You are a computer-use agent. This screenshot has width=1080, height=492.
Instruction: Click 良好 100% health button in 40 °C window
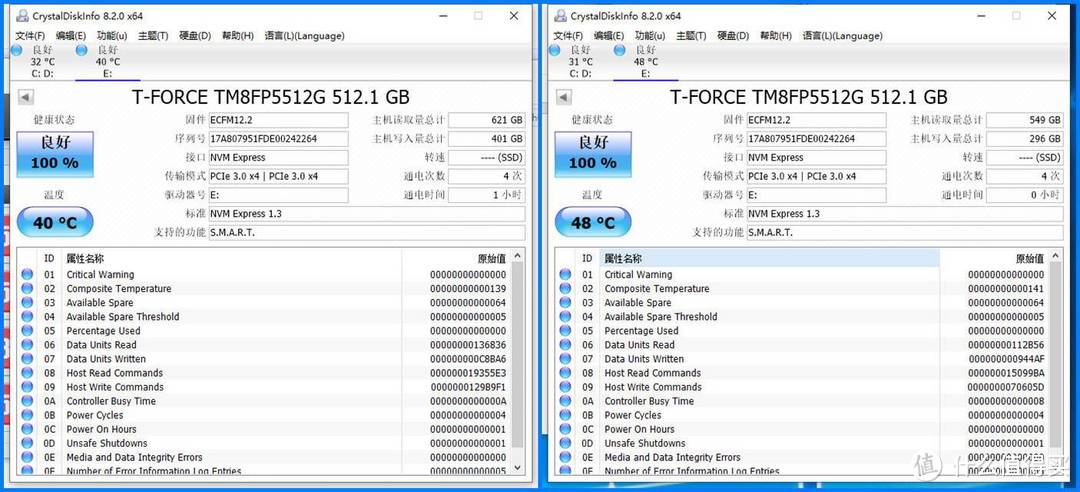(x=54, y=154)
